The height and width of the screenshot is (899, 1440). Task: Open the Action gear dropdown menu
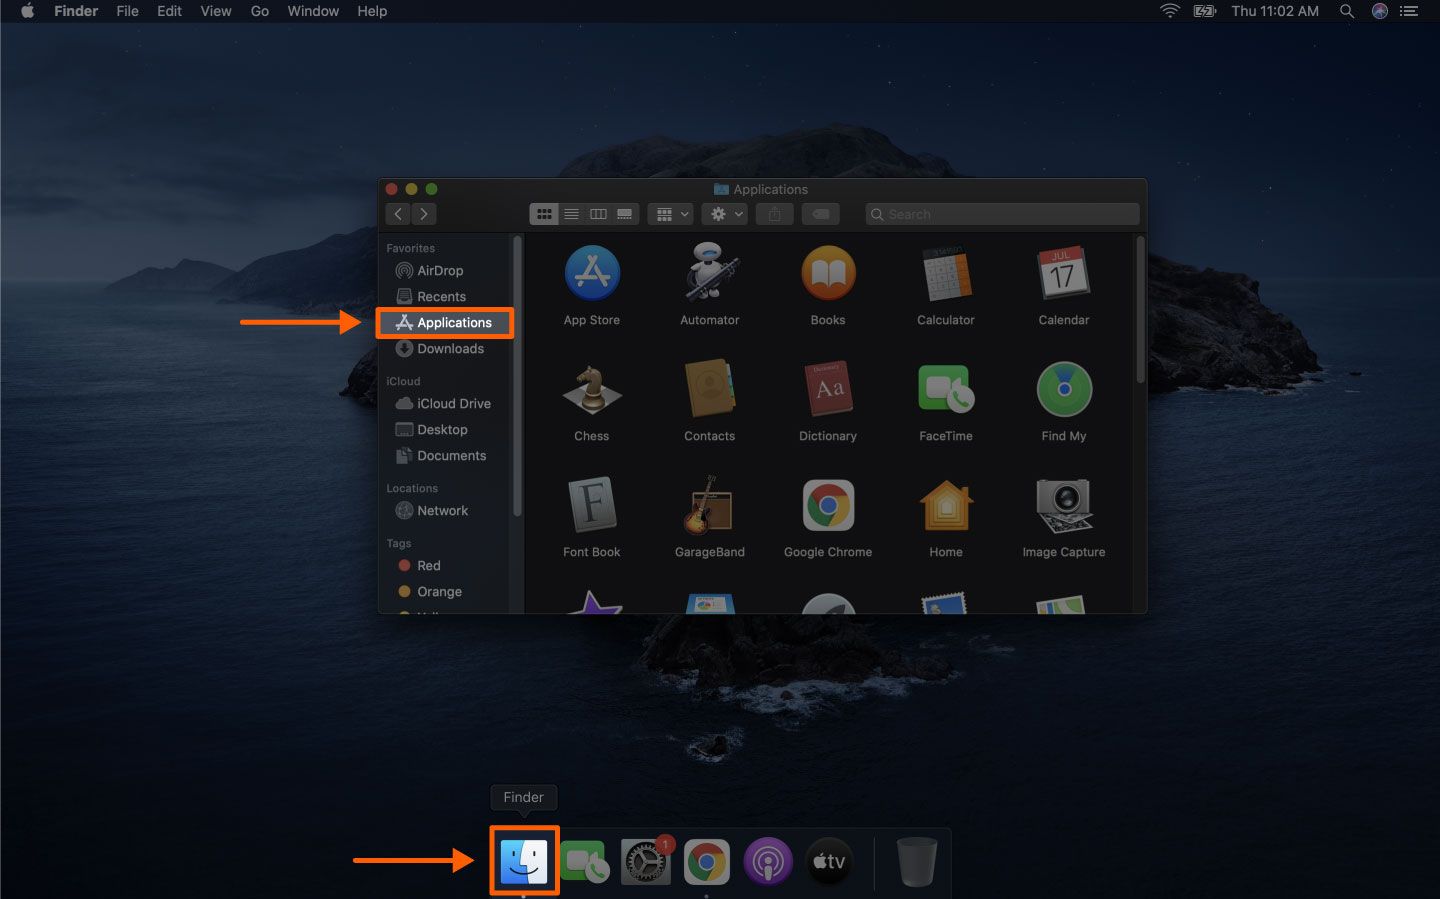[x=725, y=214]
